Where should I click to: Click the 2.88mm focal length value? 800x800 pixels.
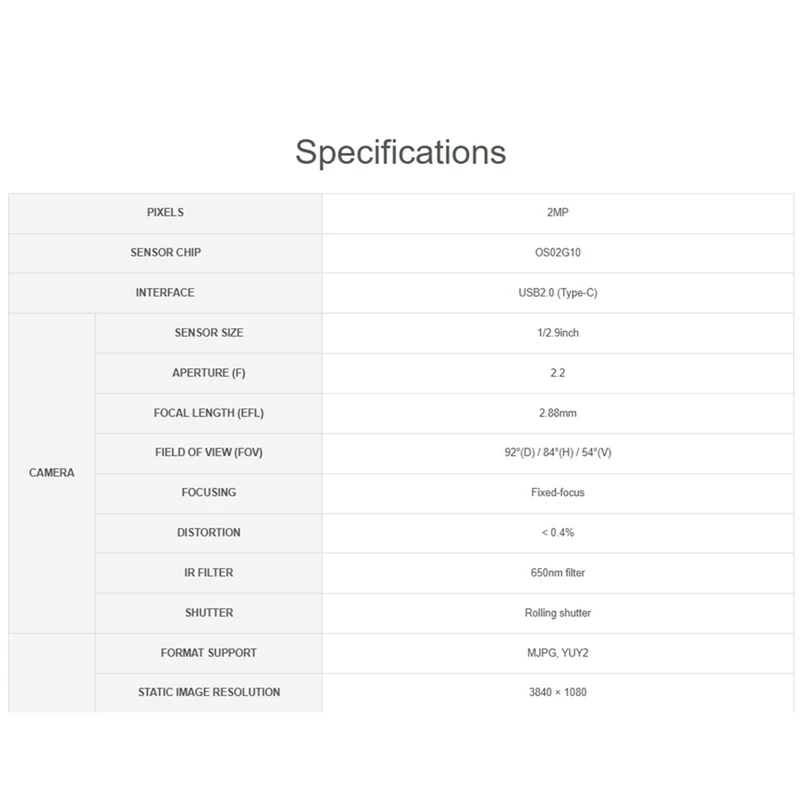pyautogui.click(x=557, y=413)
